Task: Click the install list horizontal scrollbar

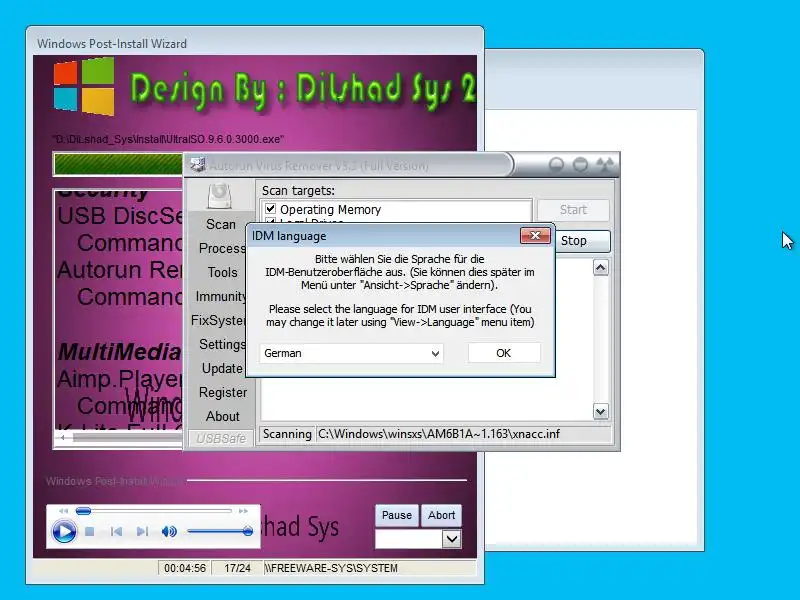Action: tap(118, 438)
